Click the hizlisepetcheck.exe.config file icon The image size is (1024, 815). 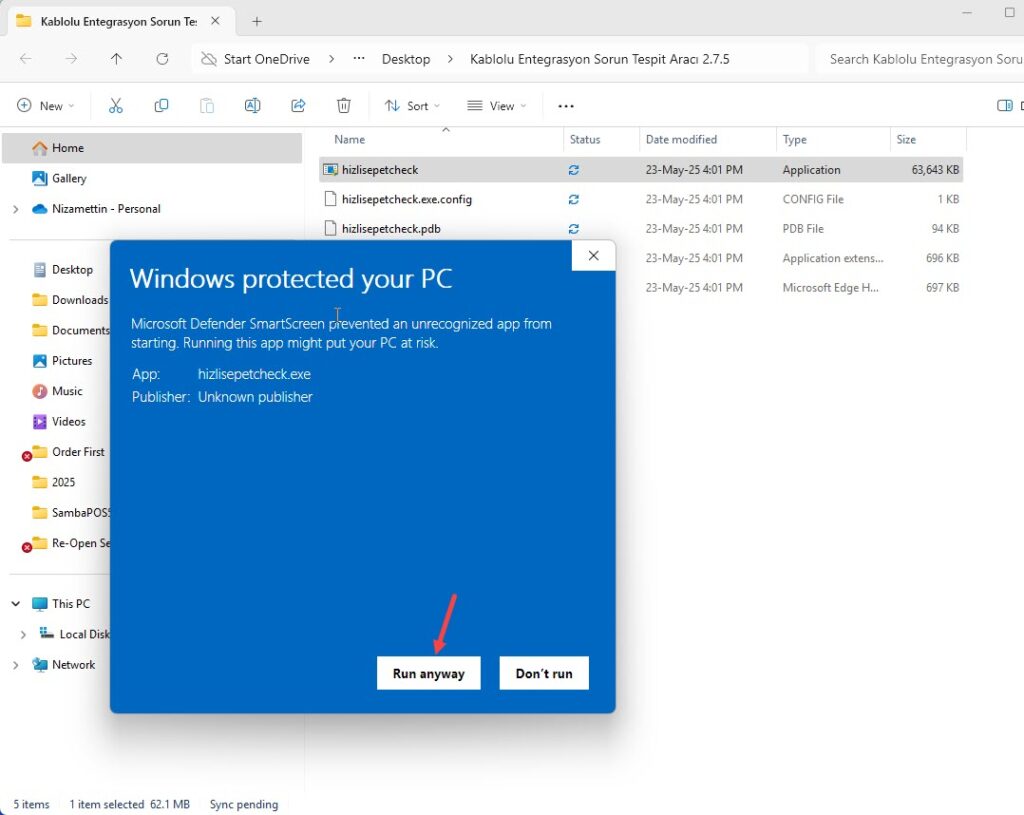pyautogui.click(x=330, y=199)
